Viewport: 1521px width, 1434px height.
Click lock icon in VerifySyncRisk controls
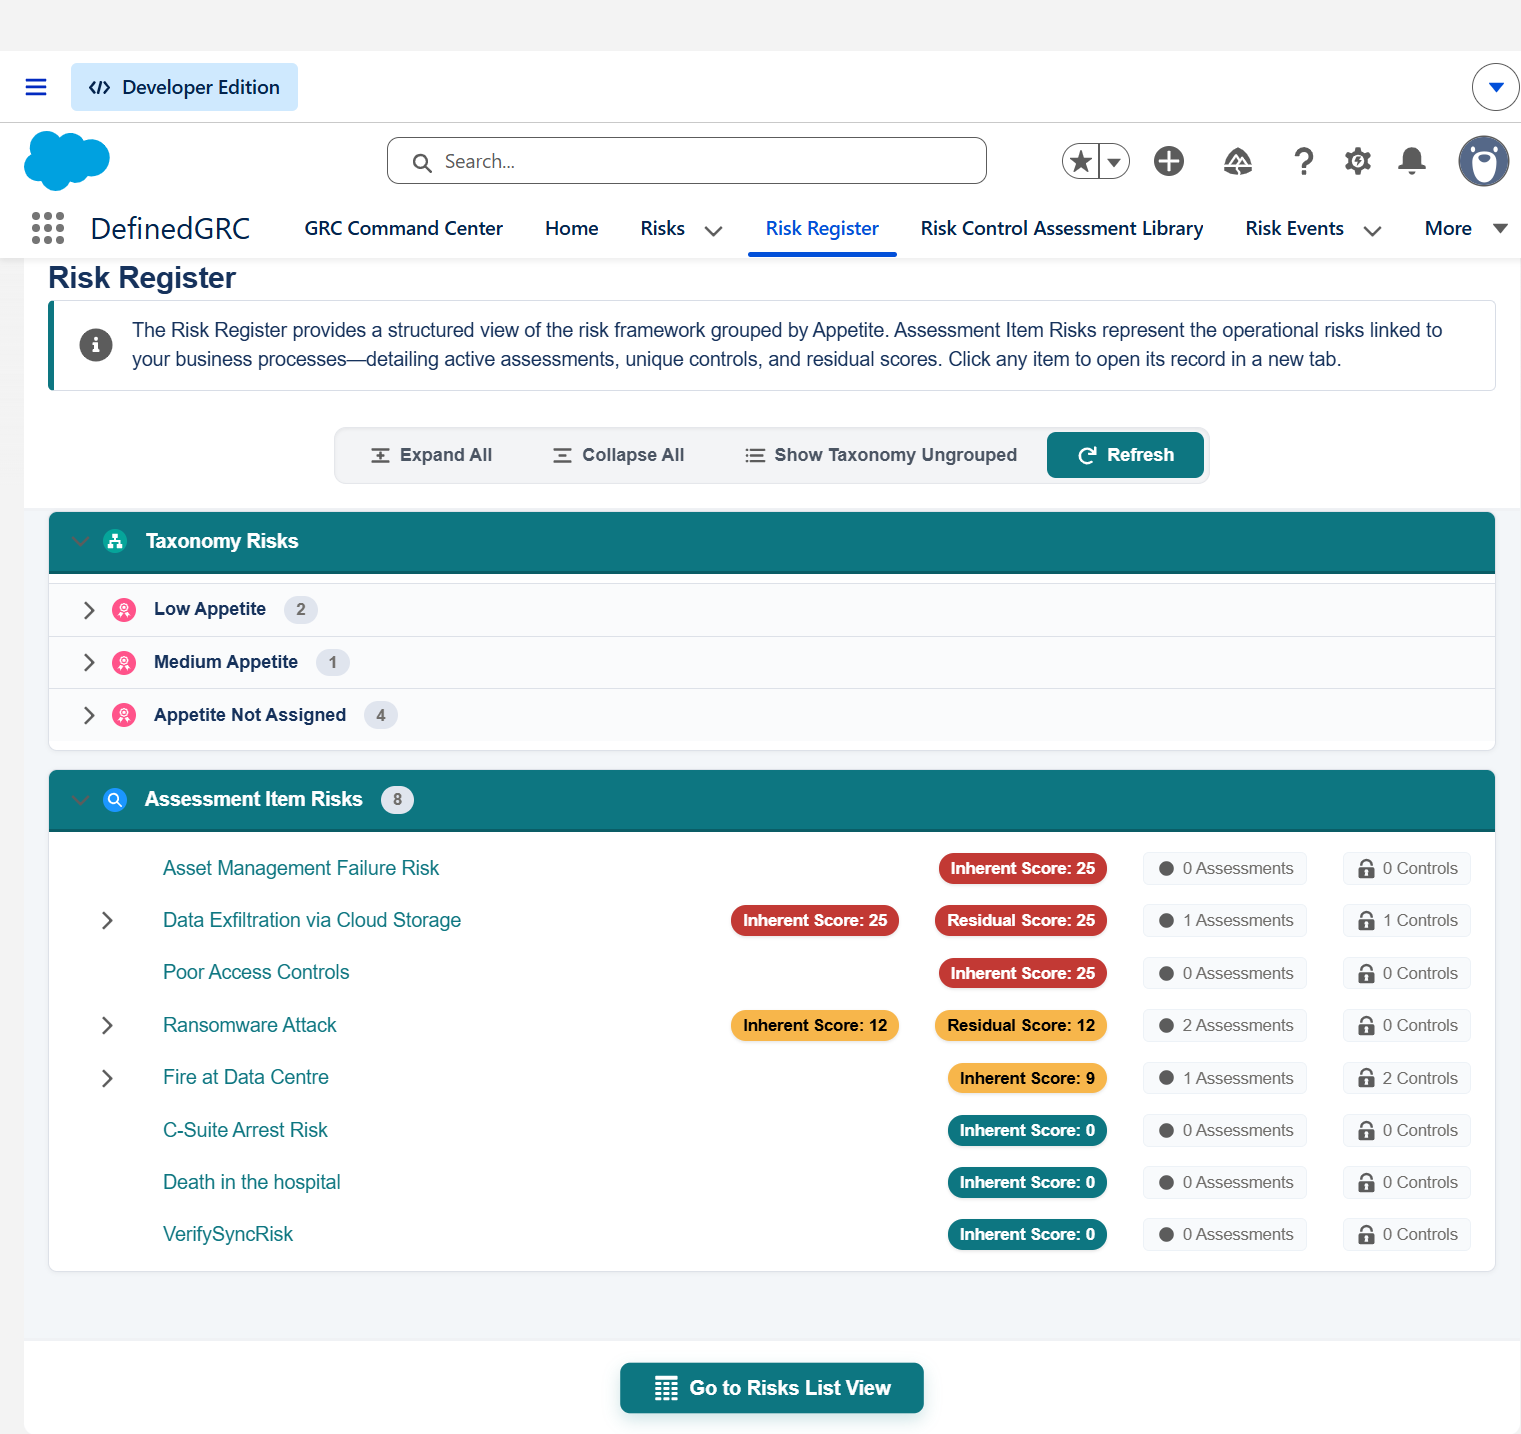(x=1366, y=1234)
